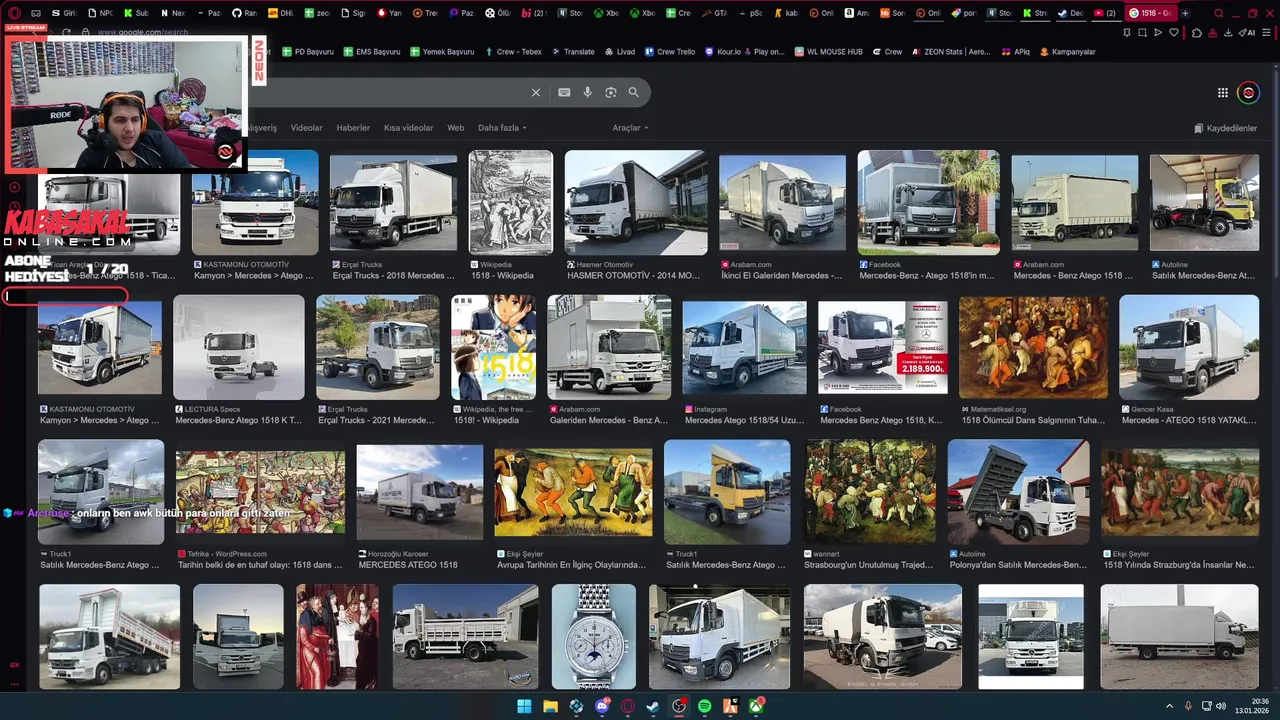
Task: Open the Opera GX menu logo
Action: point(14,13)
